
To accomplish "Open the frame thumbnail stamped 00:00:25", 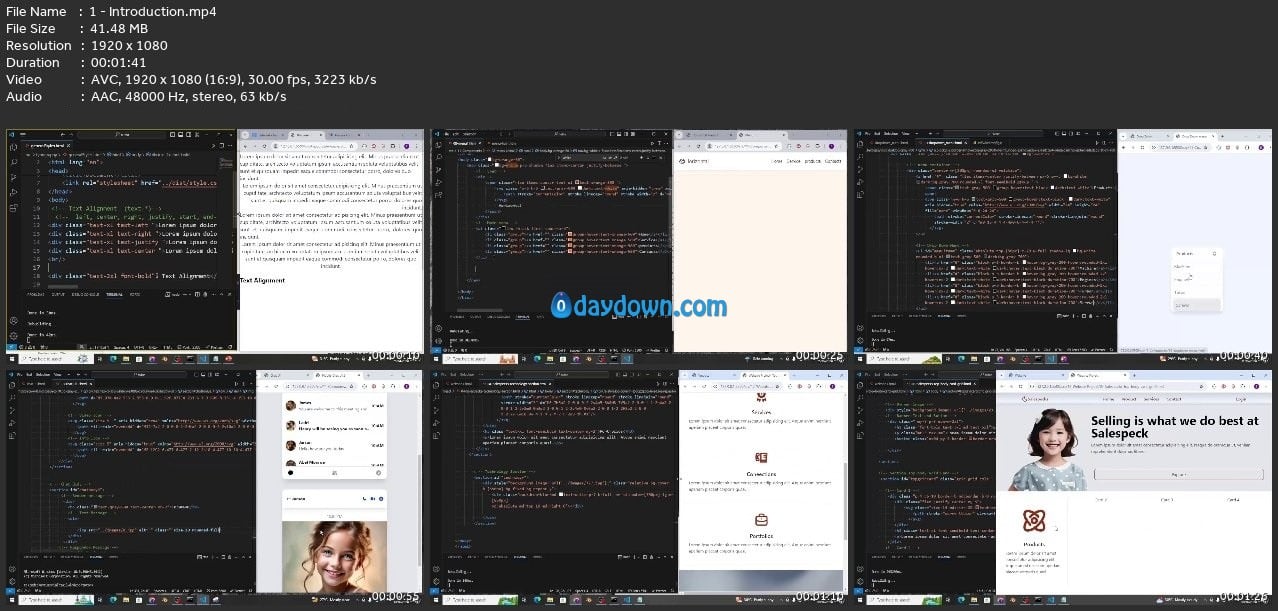I will pos(638,246).
